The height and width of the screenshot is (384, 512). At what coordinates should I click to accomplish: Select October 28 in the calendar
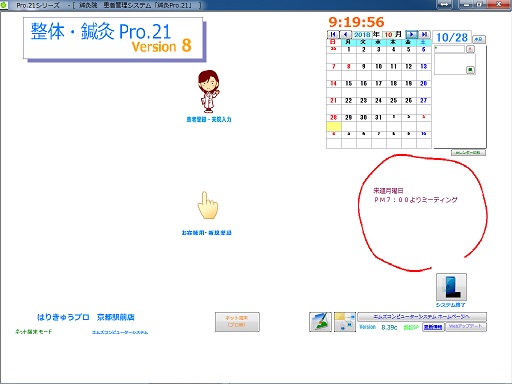334,117
